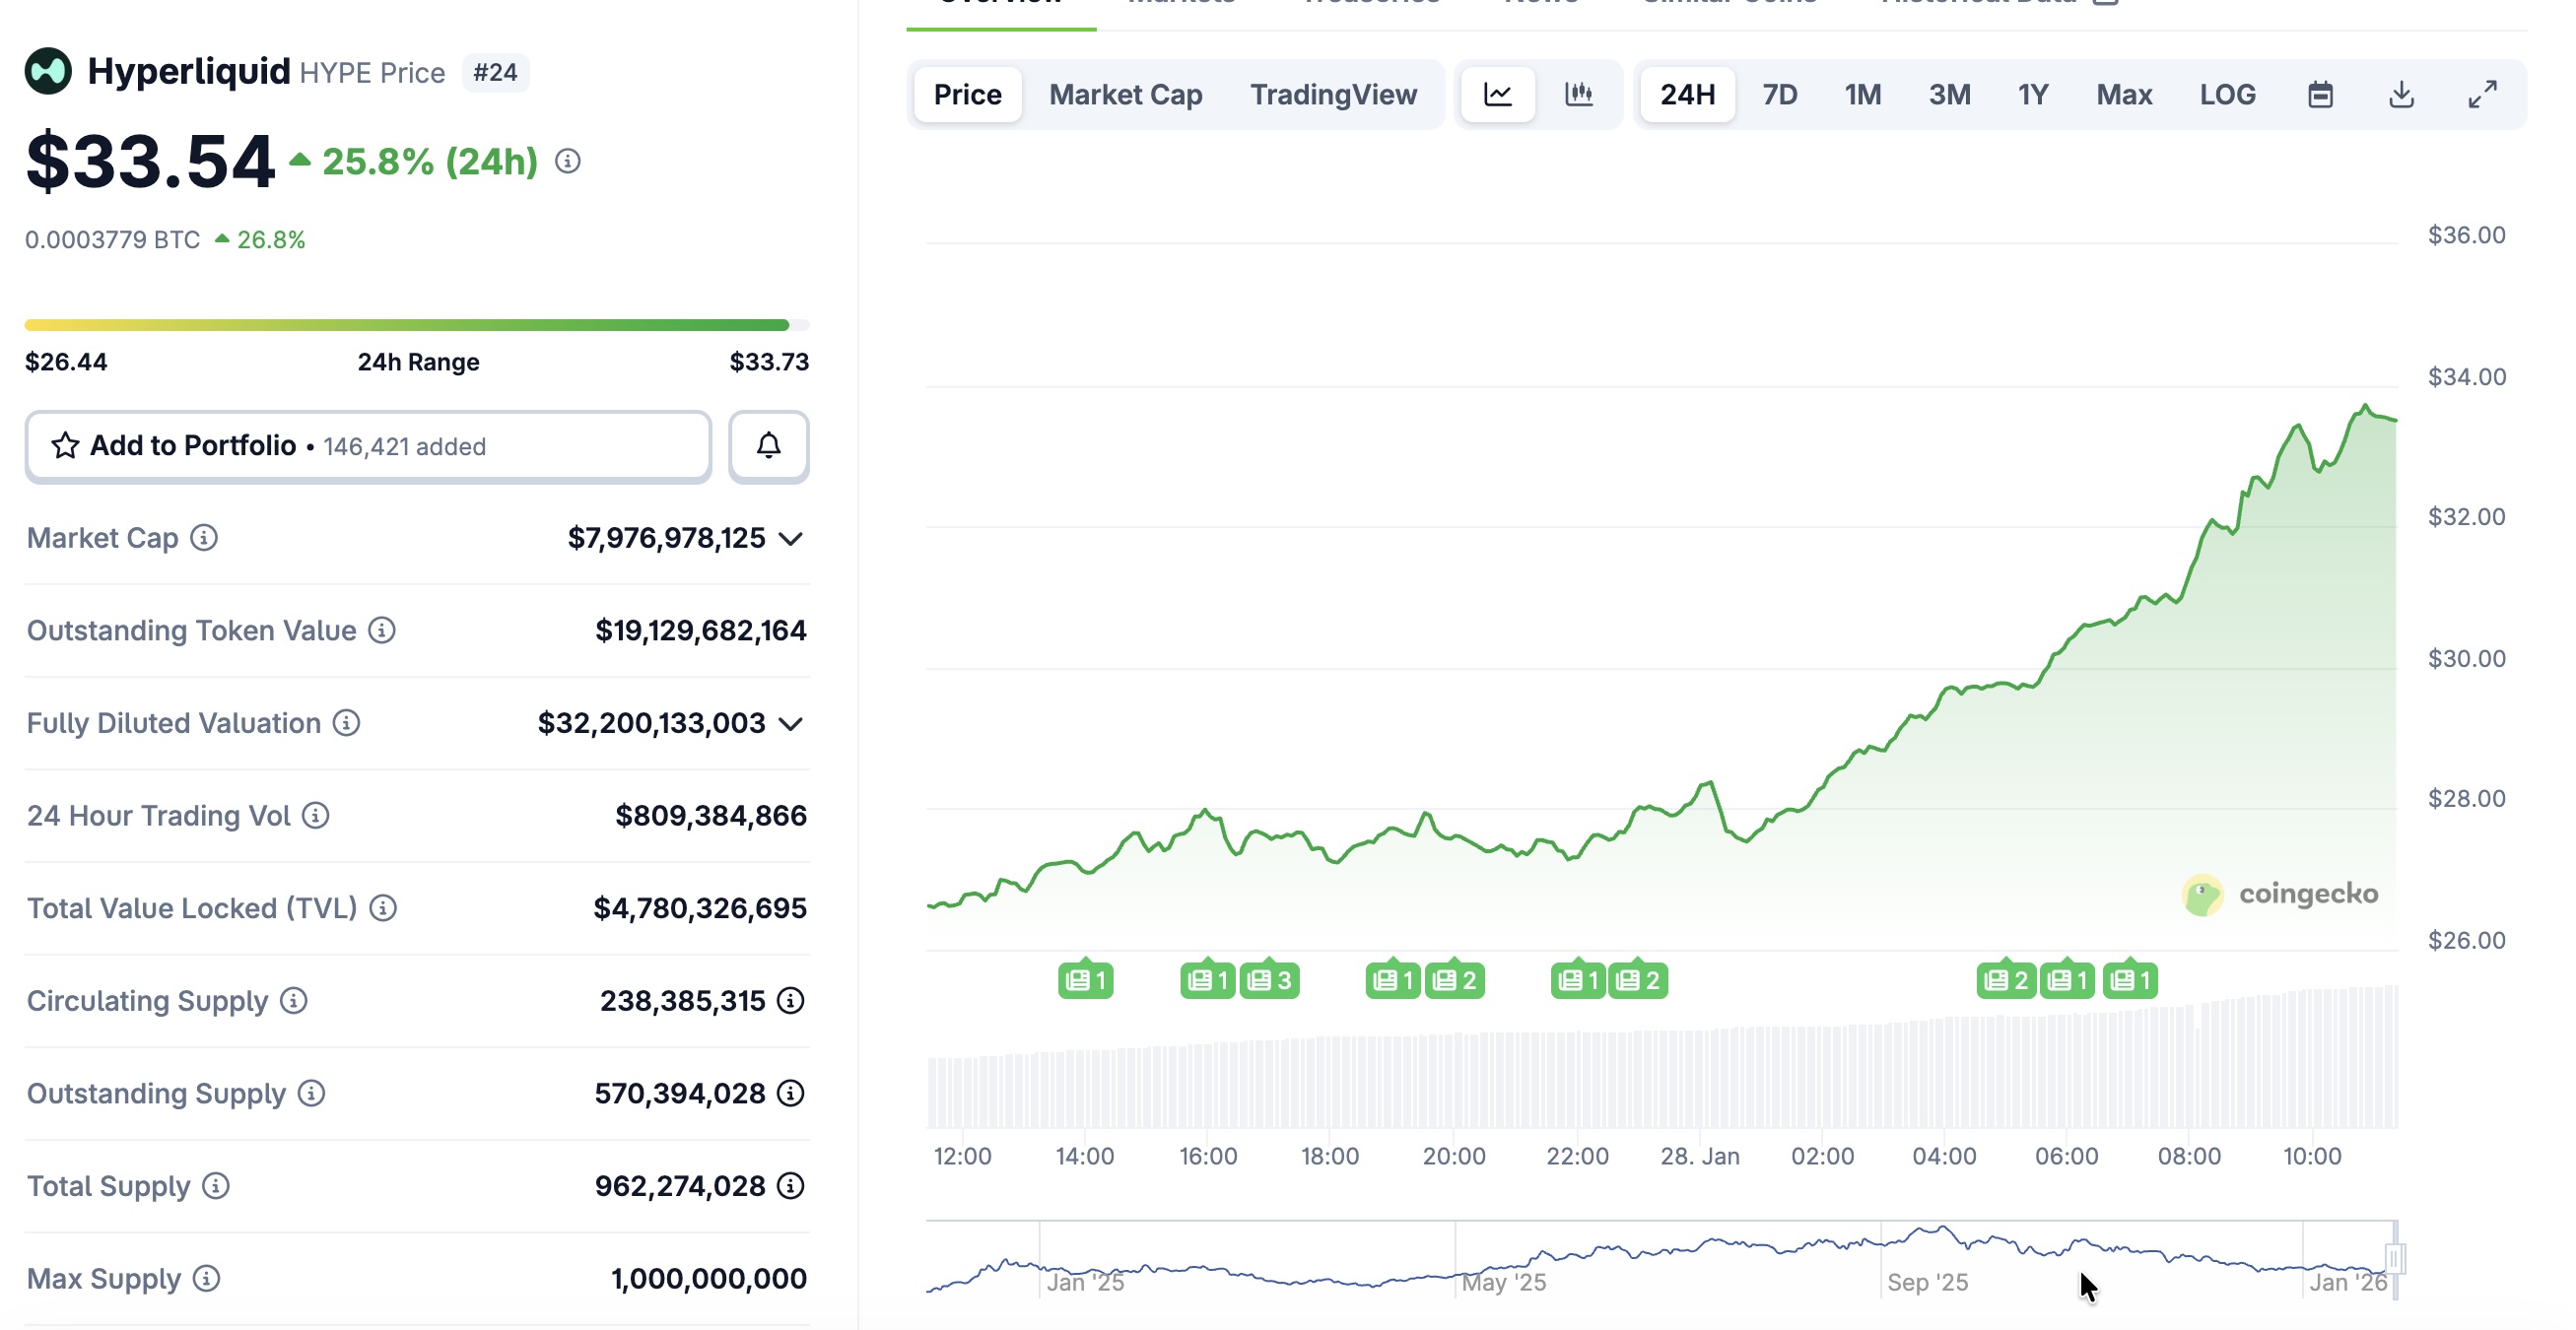Select the line chart view icon
This screenshot has width=2576, height=1330.
pyautogui.click(x=1497, y=94)
